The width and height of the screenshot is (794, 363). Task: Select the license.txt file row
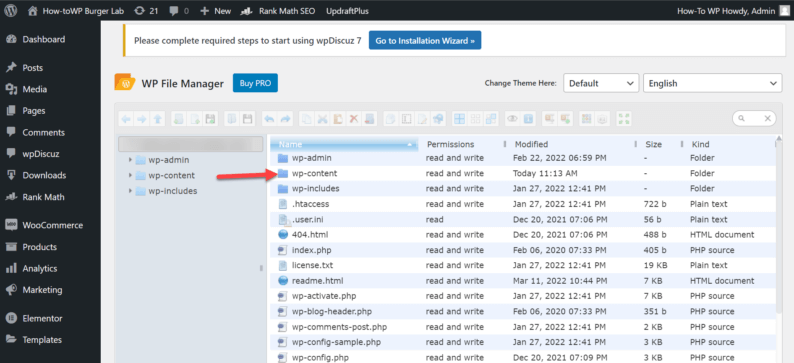522,265
